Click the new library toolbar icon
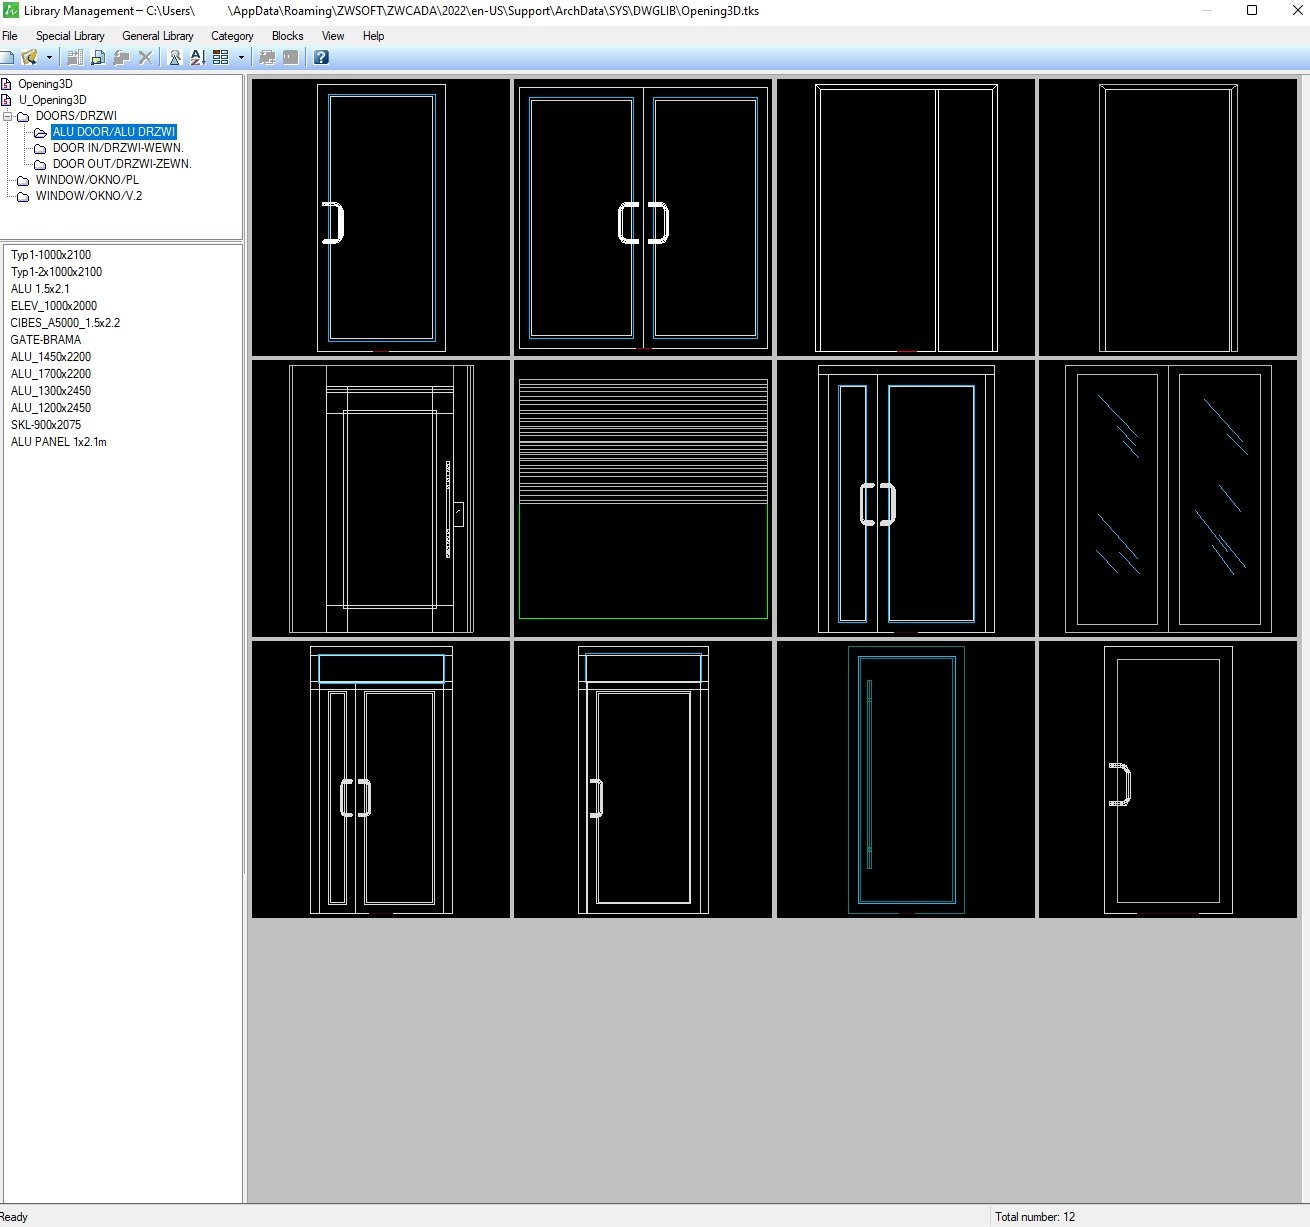The width and height of the screenshot is (1310, 1227). coord(7,58)
